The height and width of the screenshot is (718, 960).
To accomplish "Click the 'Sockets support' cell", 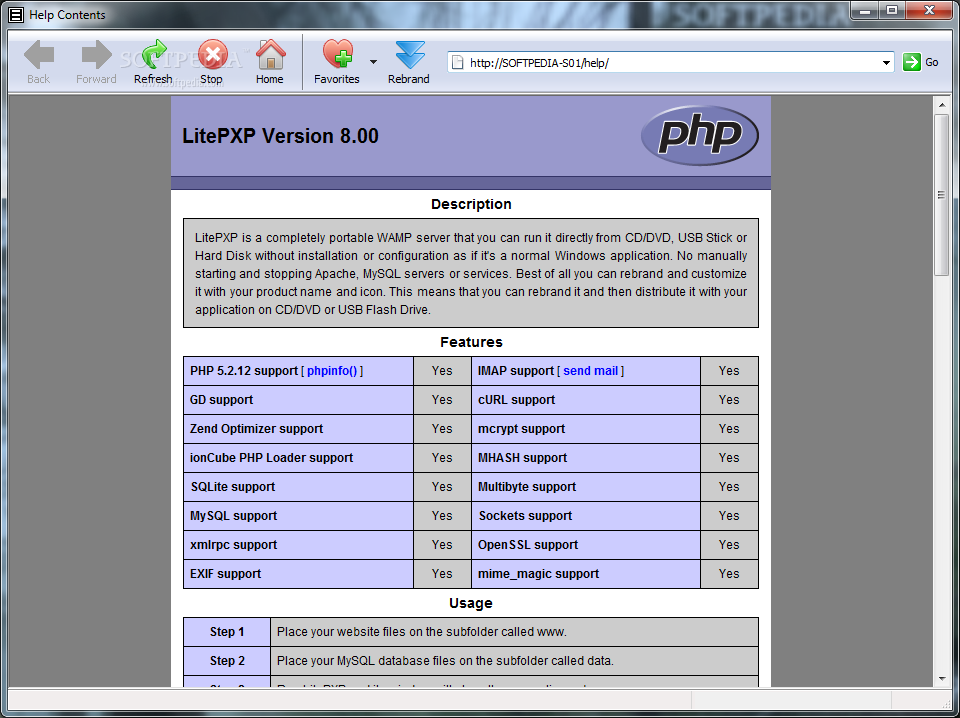I will pos(586,515).
